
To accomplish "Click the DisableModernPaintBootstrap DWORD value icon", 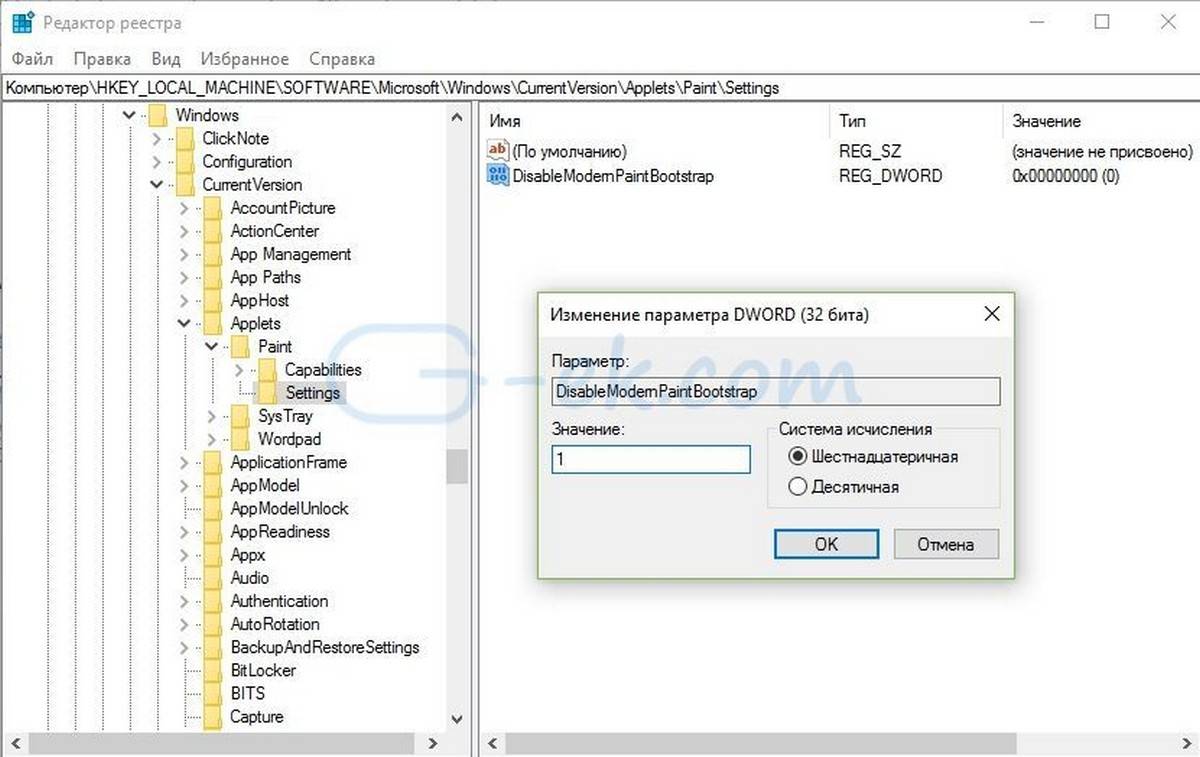I will pos(498,175).
